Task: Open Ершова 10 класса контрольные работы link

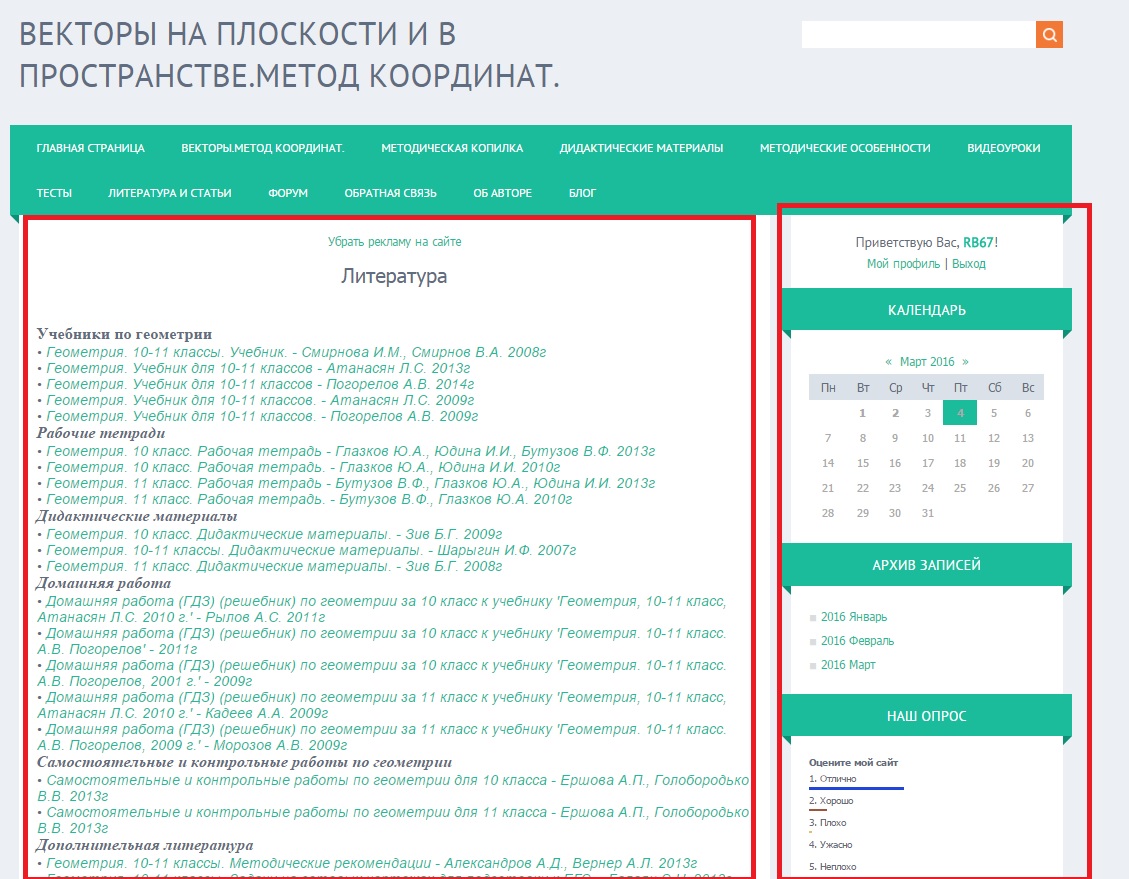Action: [x=393, y=788]
